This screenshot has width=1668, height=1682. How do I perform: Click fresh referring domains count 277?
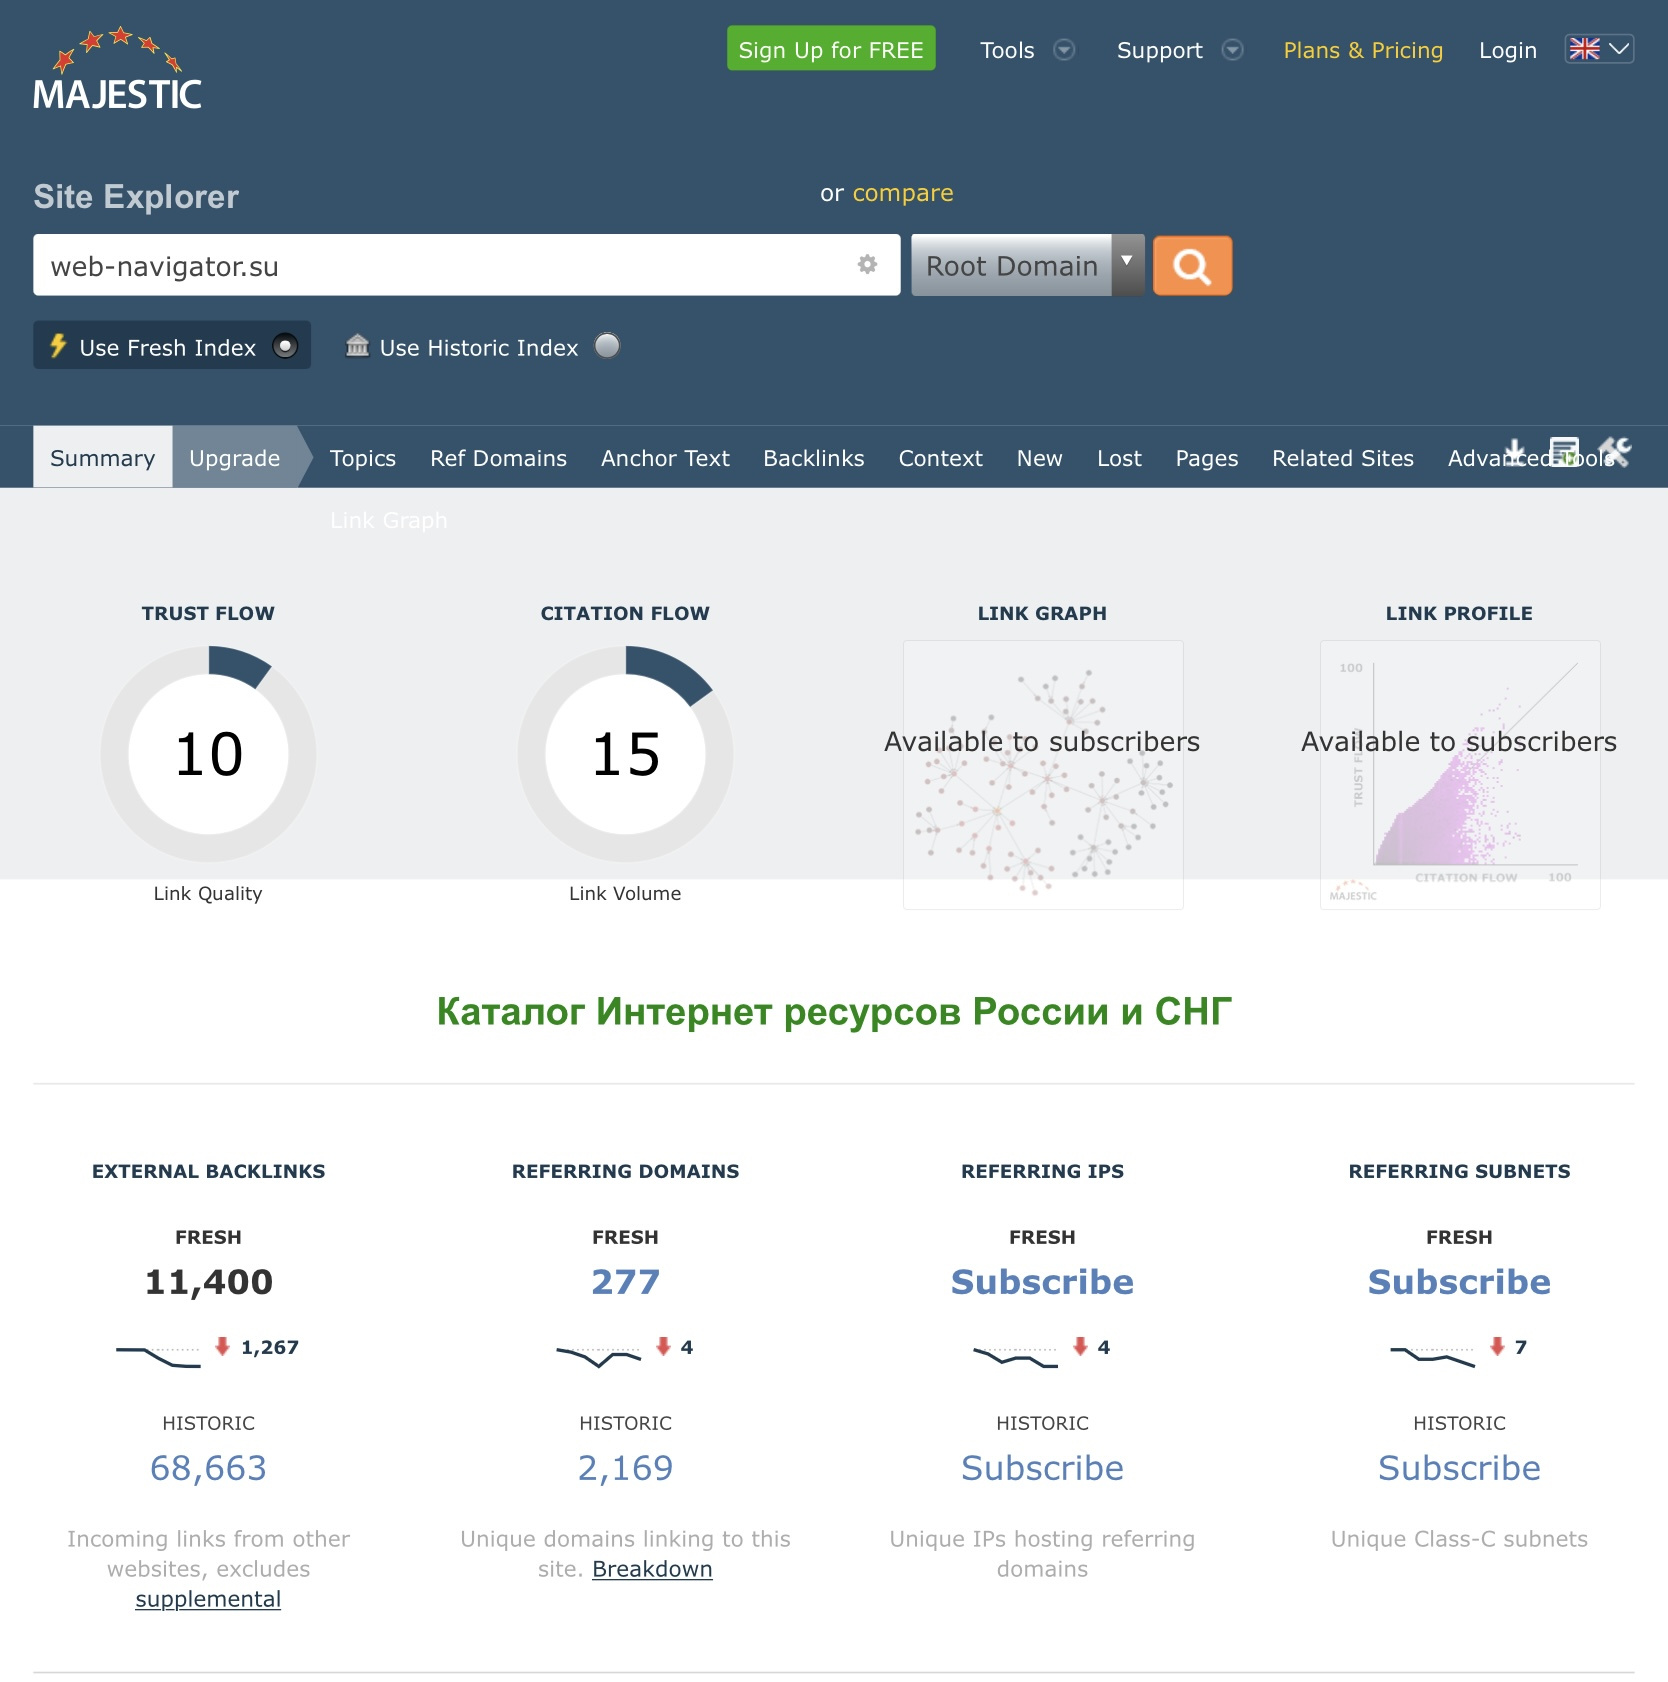tap(625, 1281)
